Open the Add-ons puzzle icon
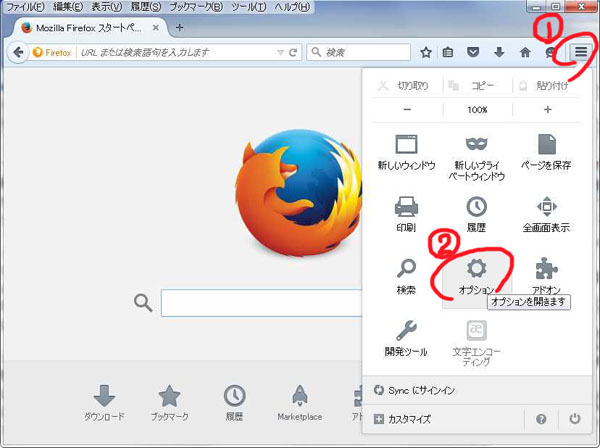 tap(547, 270)
